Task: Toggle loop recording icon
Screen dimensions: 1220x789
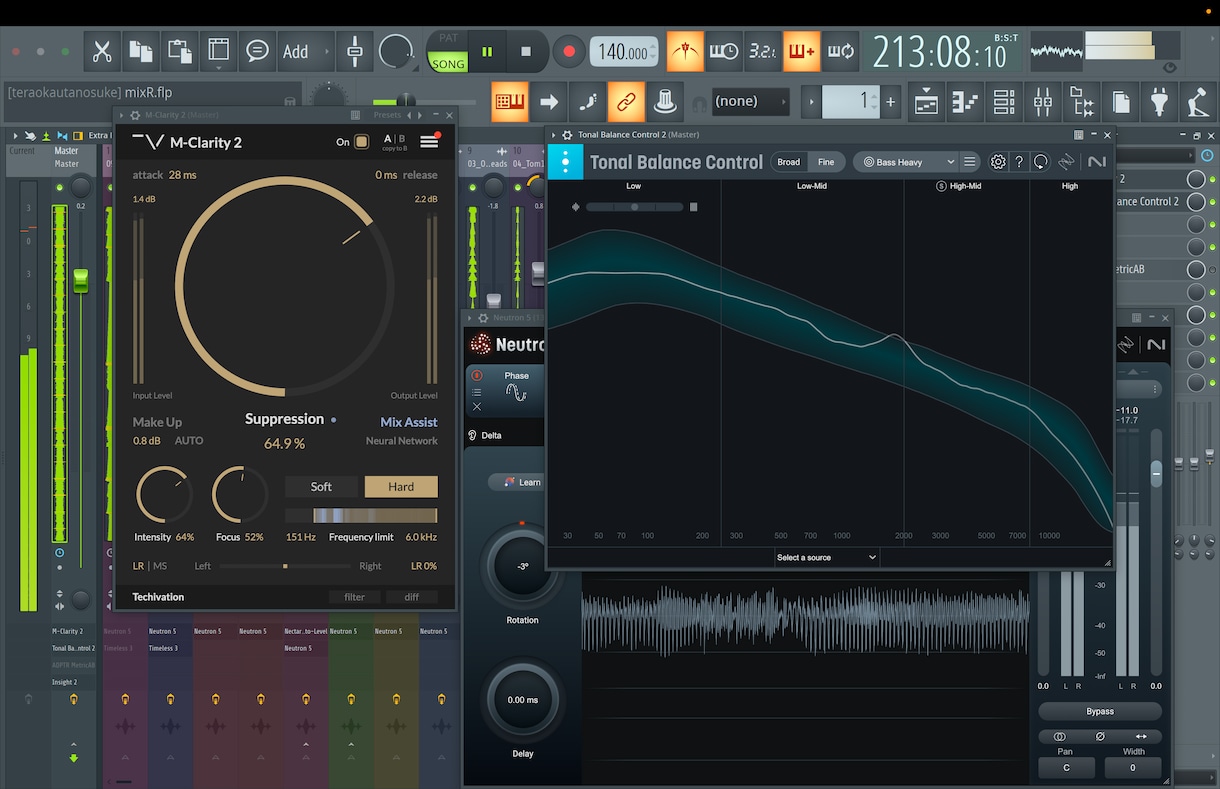Action: [841, 51]
